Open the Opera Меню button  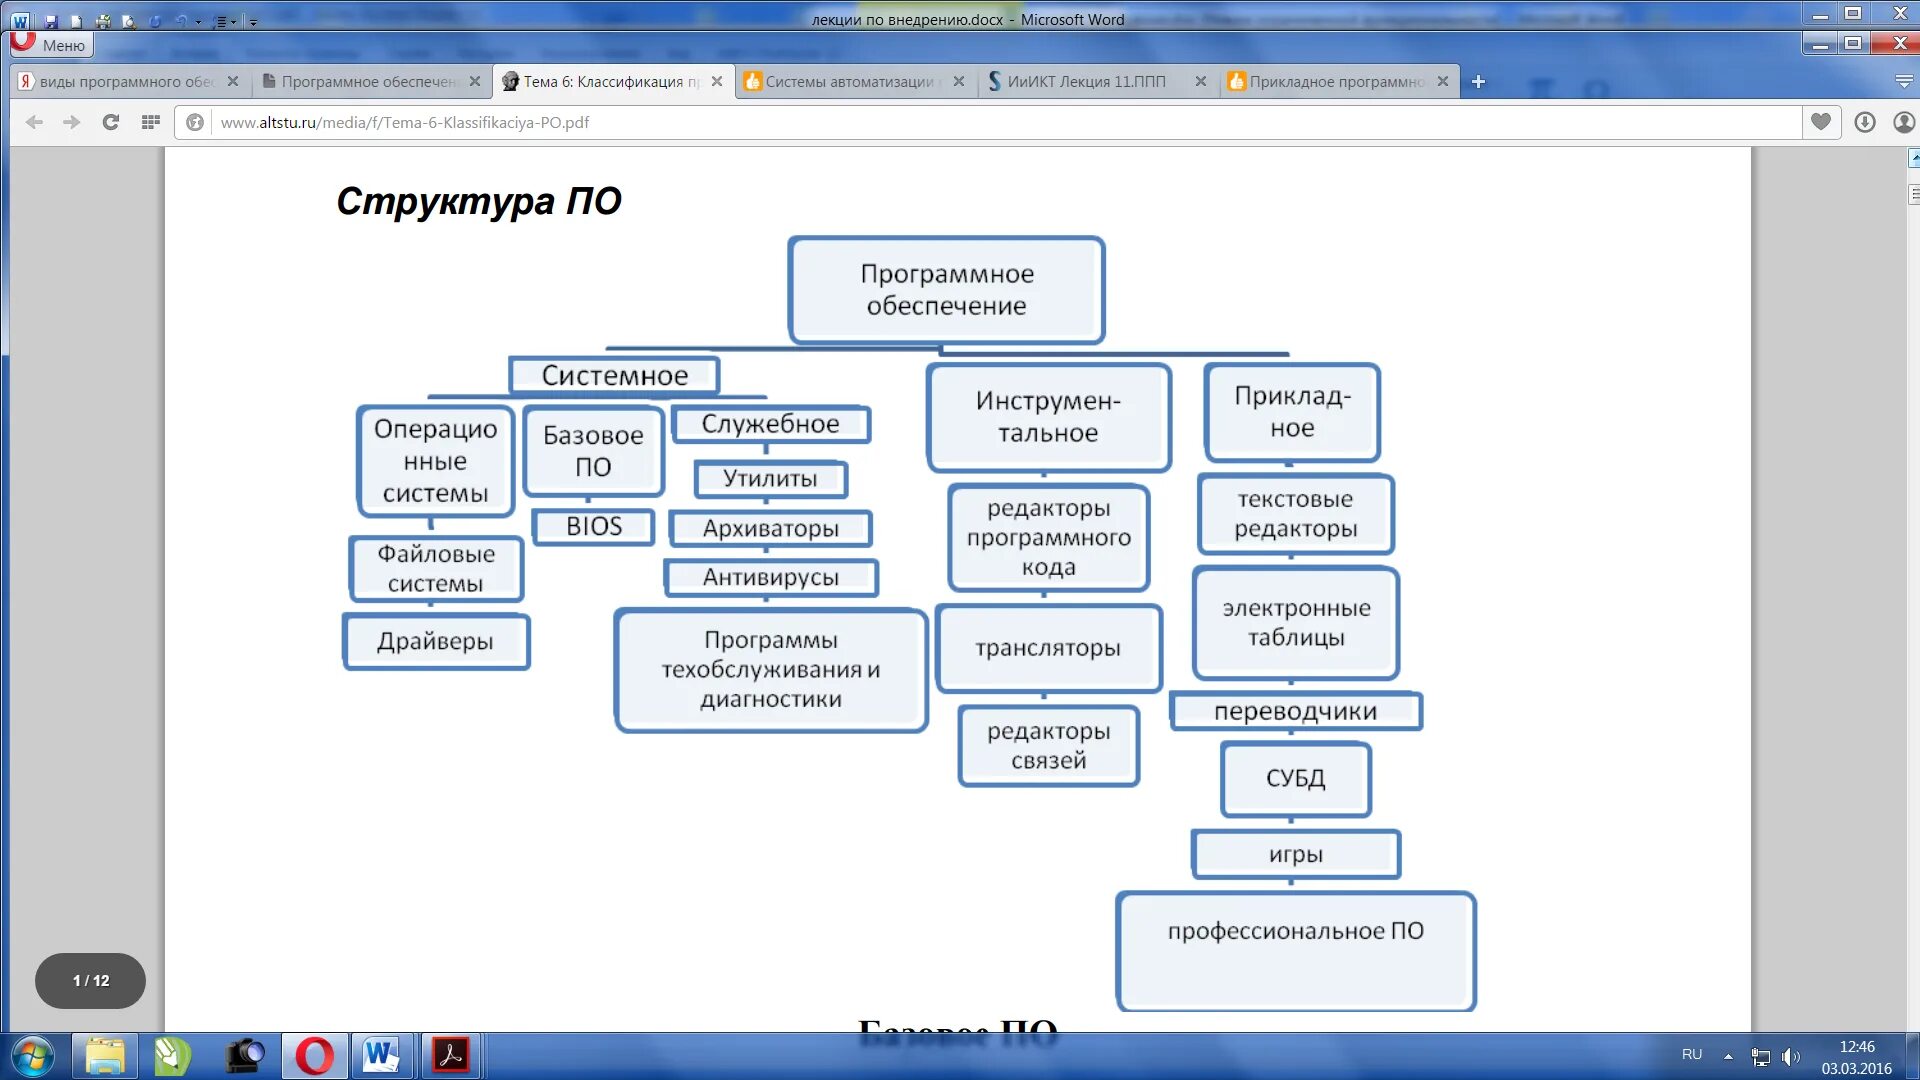pos(52,45)
